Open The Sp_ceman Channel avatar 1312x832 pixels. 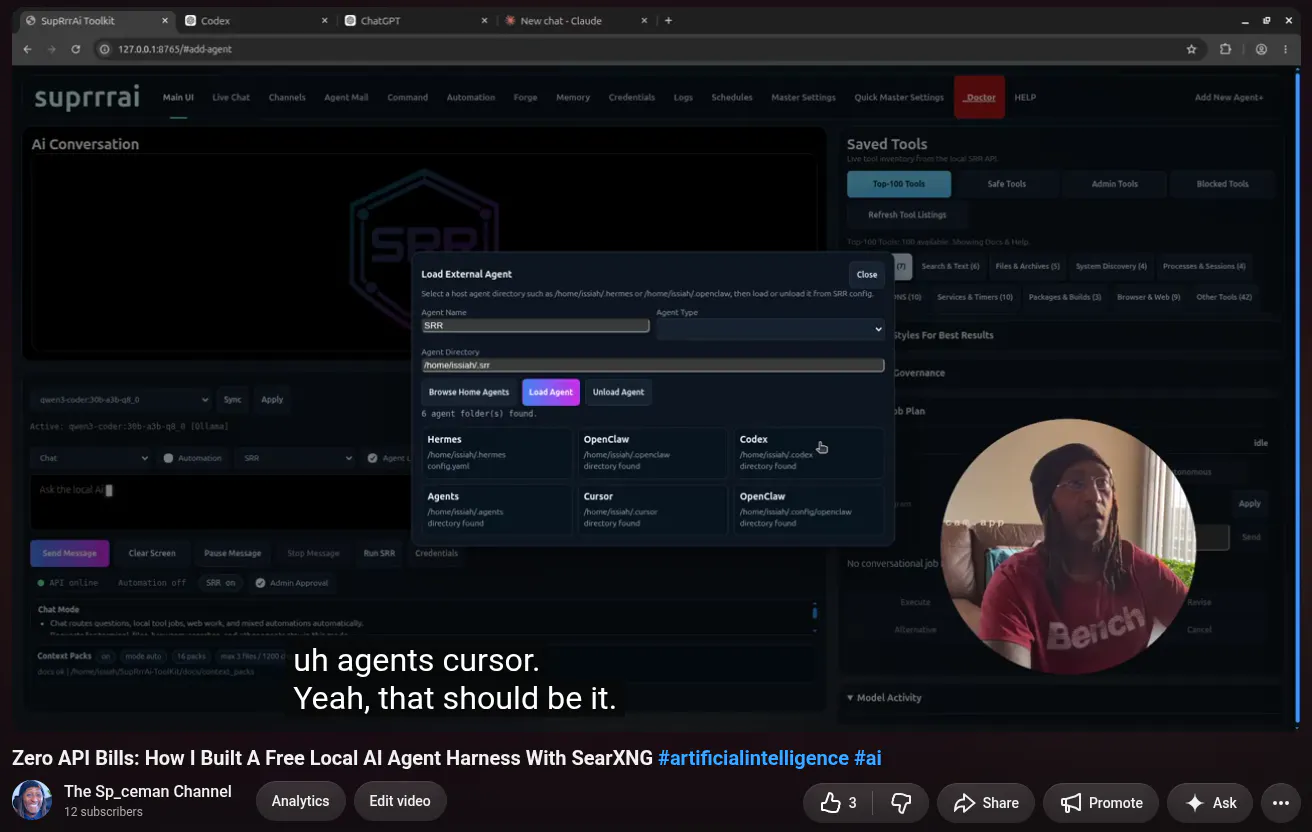(x=32, y=801)
